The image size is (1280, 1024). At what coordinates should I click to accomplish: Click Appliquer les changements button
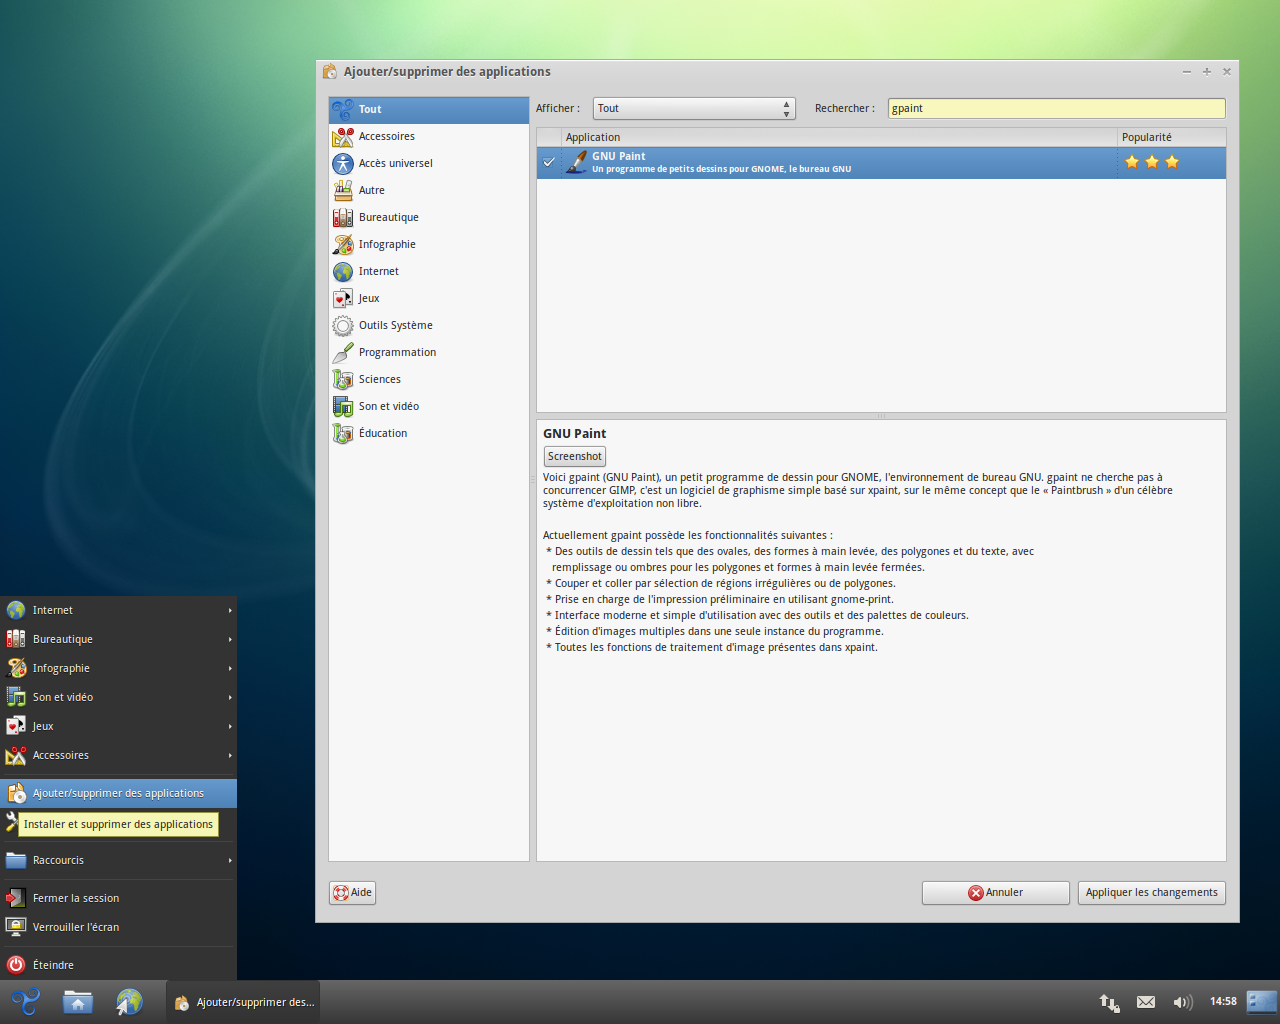point(1151,893)
